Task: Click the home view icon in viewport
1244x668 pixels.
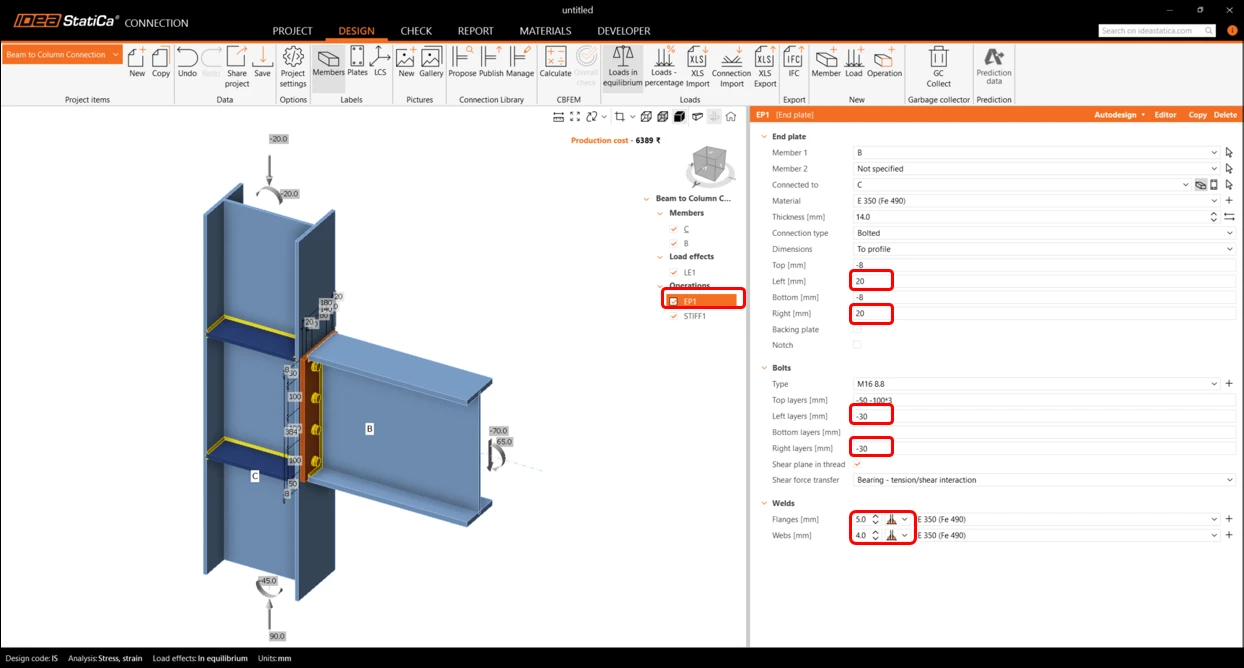Action: [731, 117]
